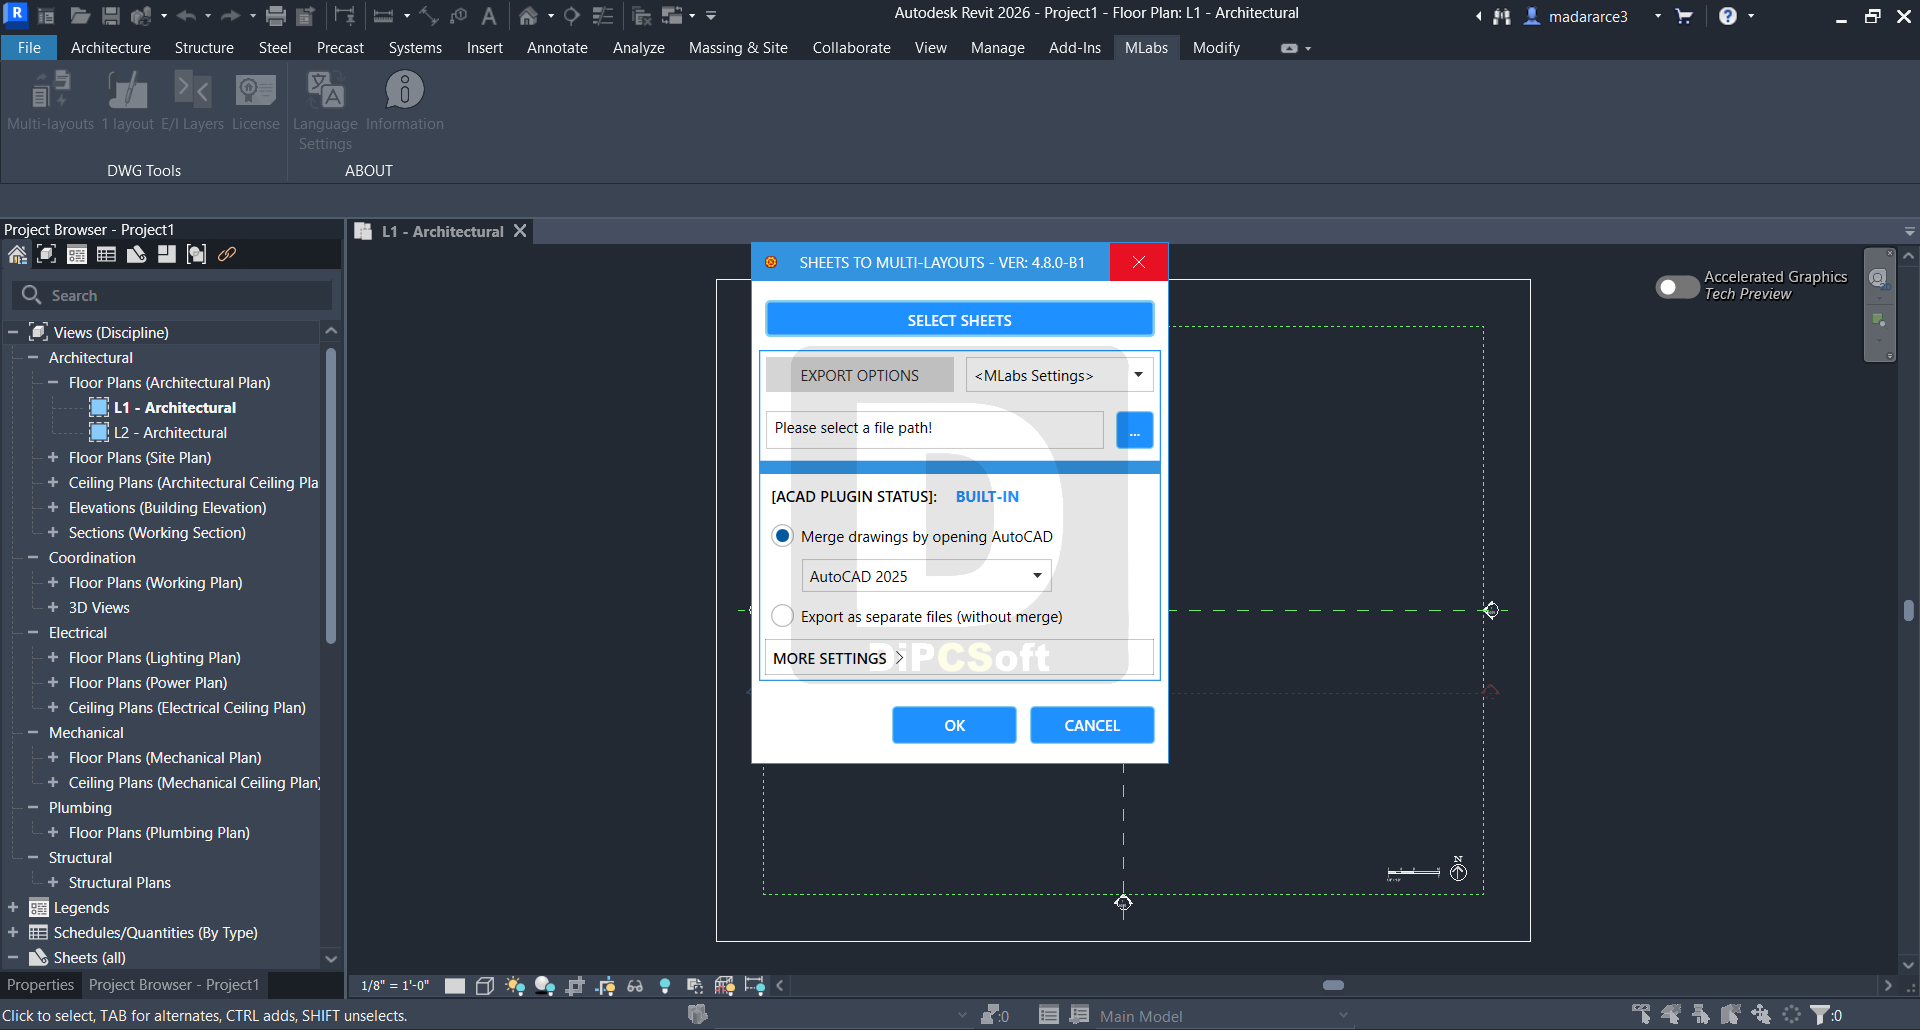Image resolution: width=1920 pixels, height=1030 pixels.
Task: Click the families icon in Project Browser toolbar
Action: (197, 254)
